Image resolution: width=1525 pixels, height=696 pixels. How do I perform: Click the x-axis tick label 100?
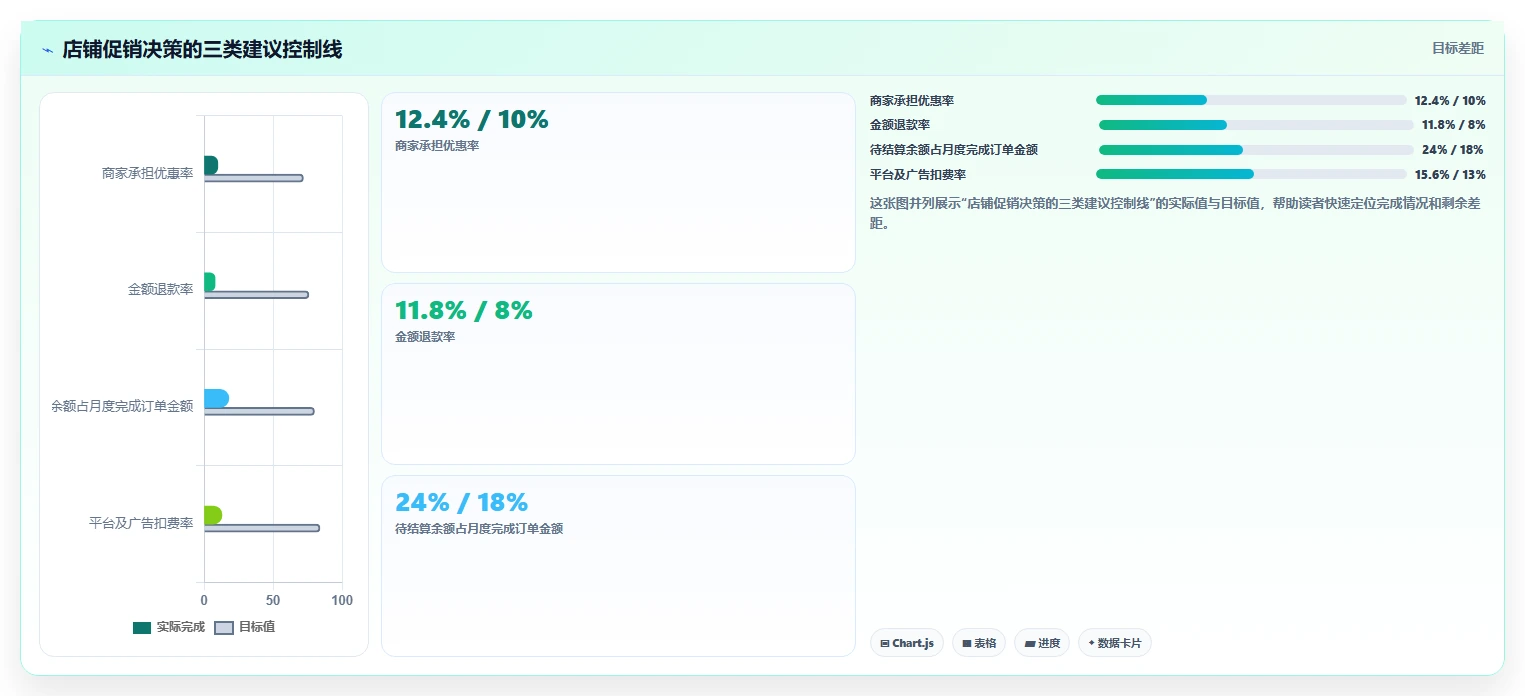[342, 600]
